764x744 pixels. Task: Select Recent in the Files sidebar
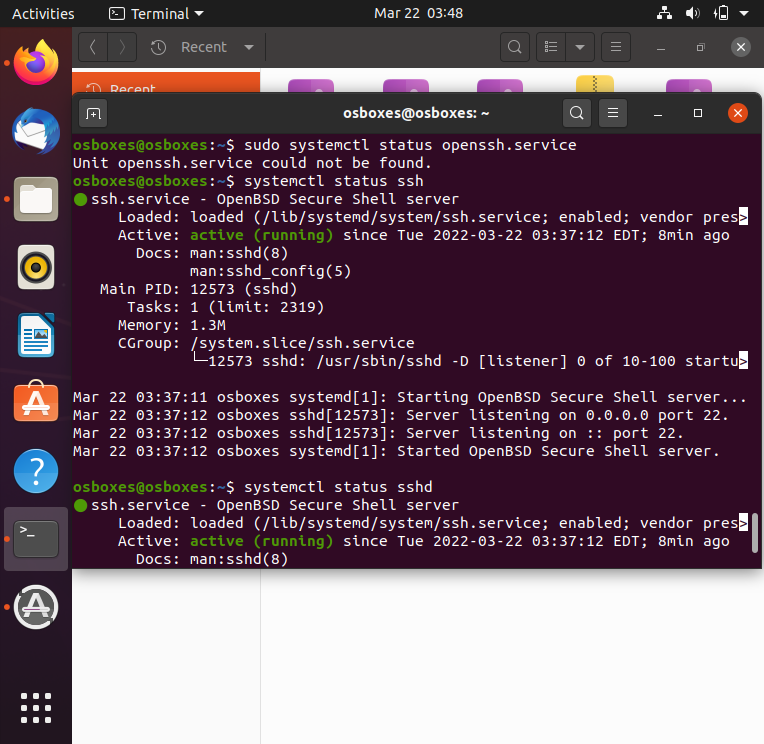(x=166, y=83)
